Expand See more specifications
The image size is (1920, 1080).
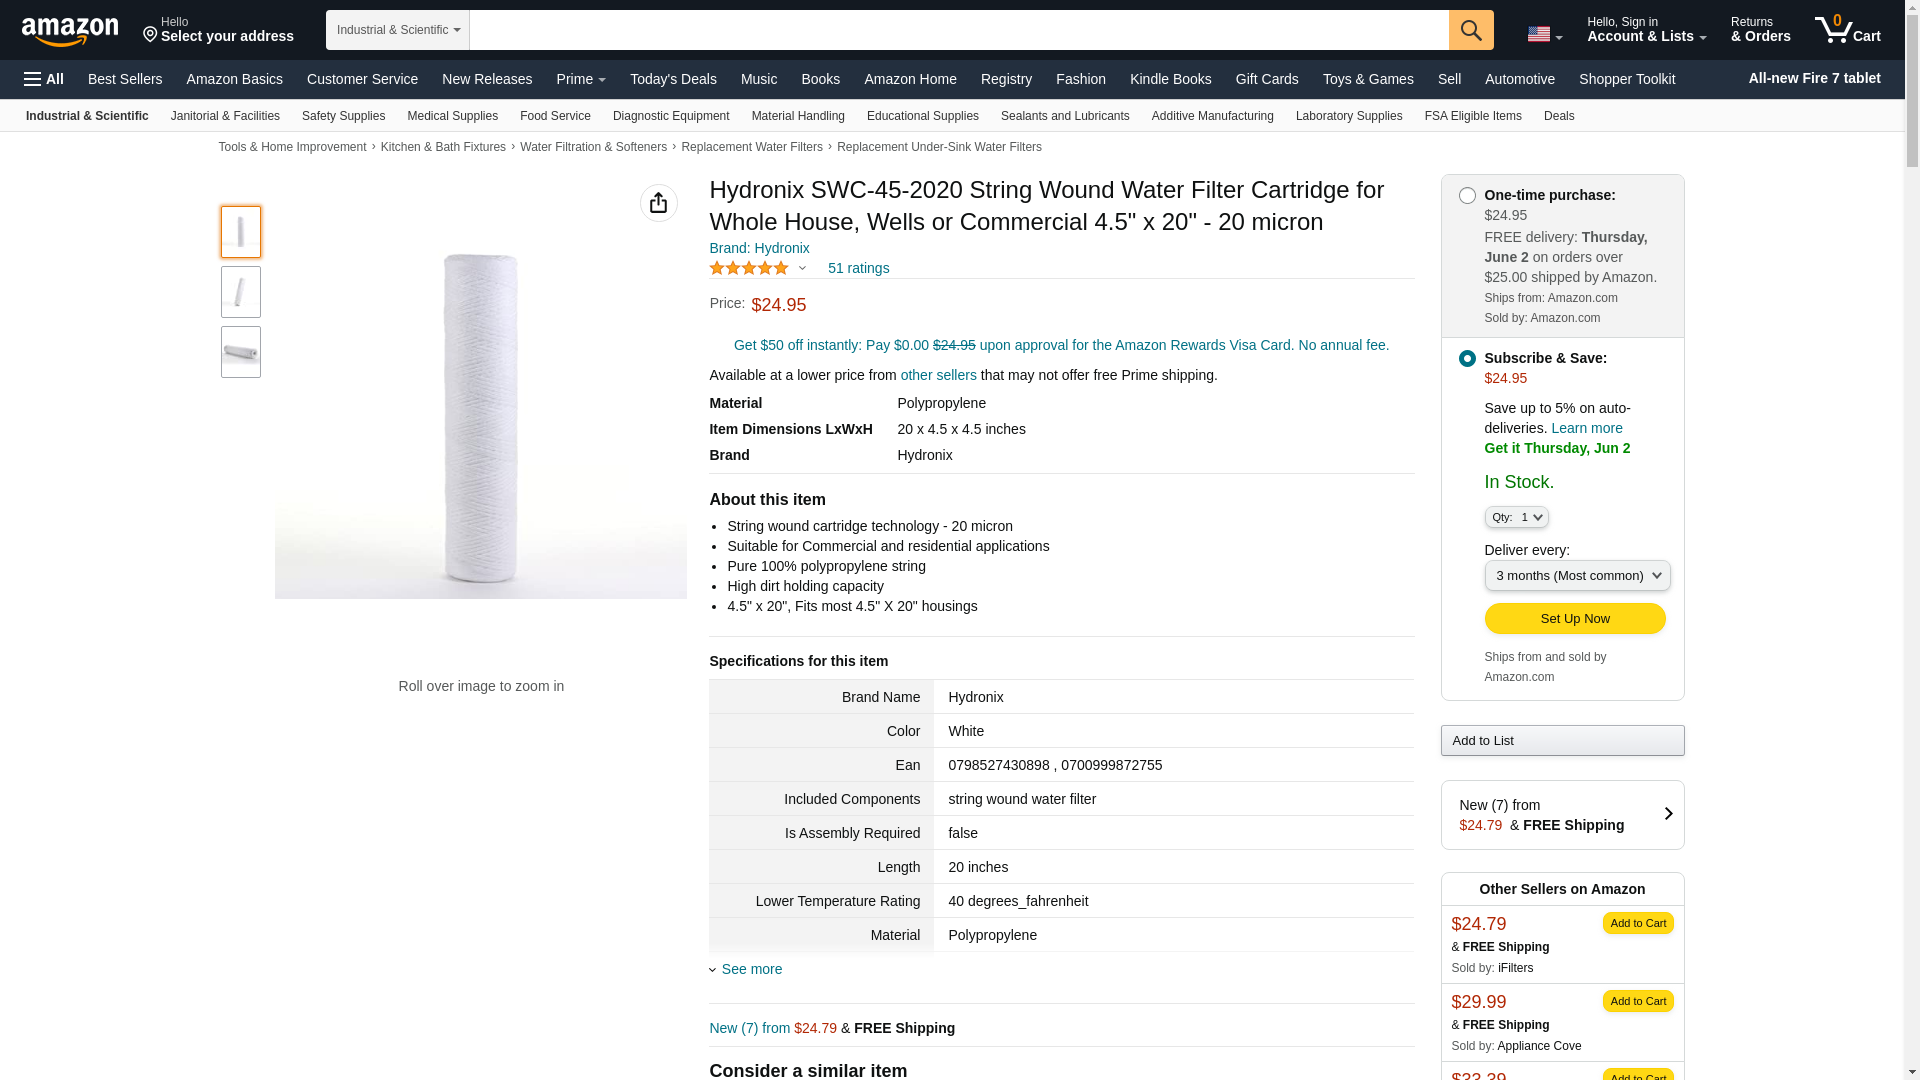tap(751, 969)
